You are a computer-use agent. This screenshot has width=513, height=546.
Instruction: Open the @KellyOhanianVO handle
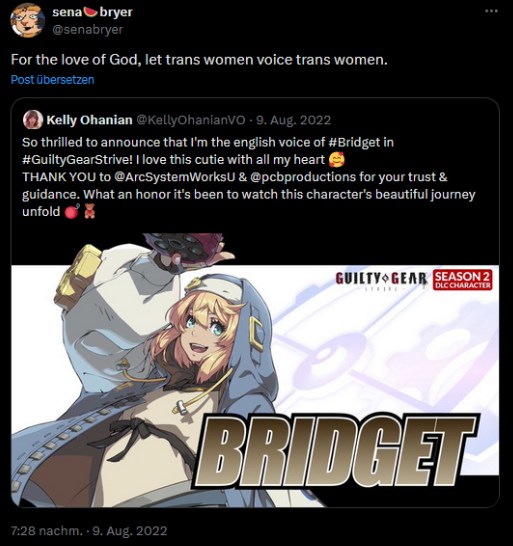tap(191, 120)
